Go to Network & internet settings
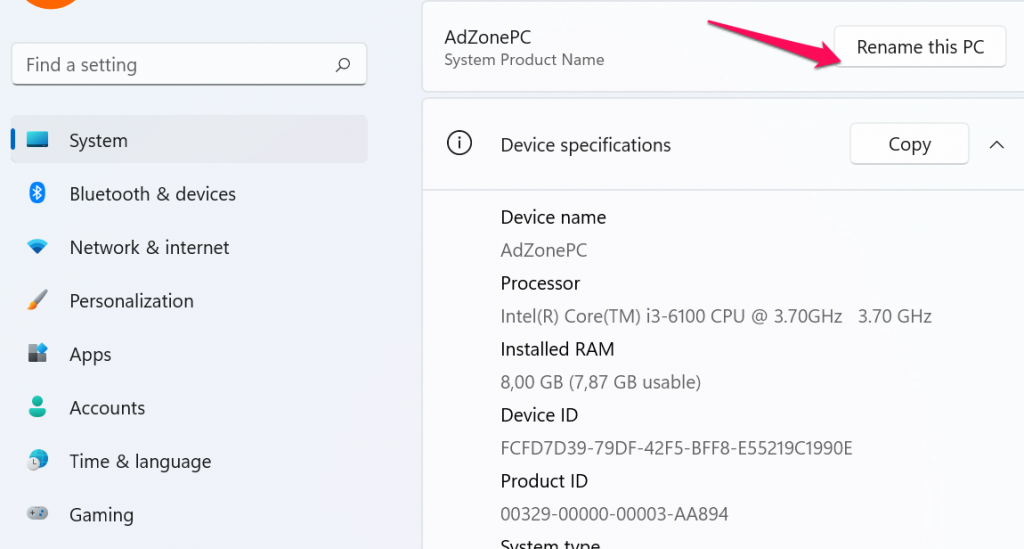 click(189, 247)
